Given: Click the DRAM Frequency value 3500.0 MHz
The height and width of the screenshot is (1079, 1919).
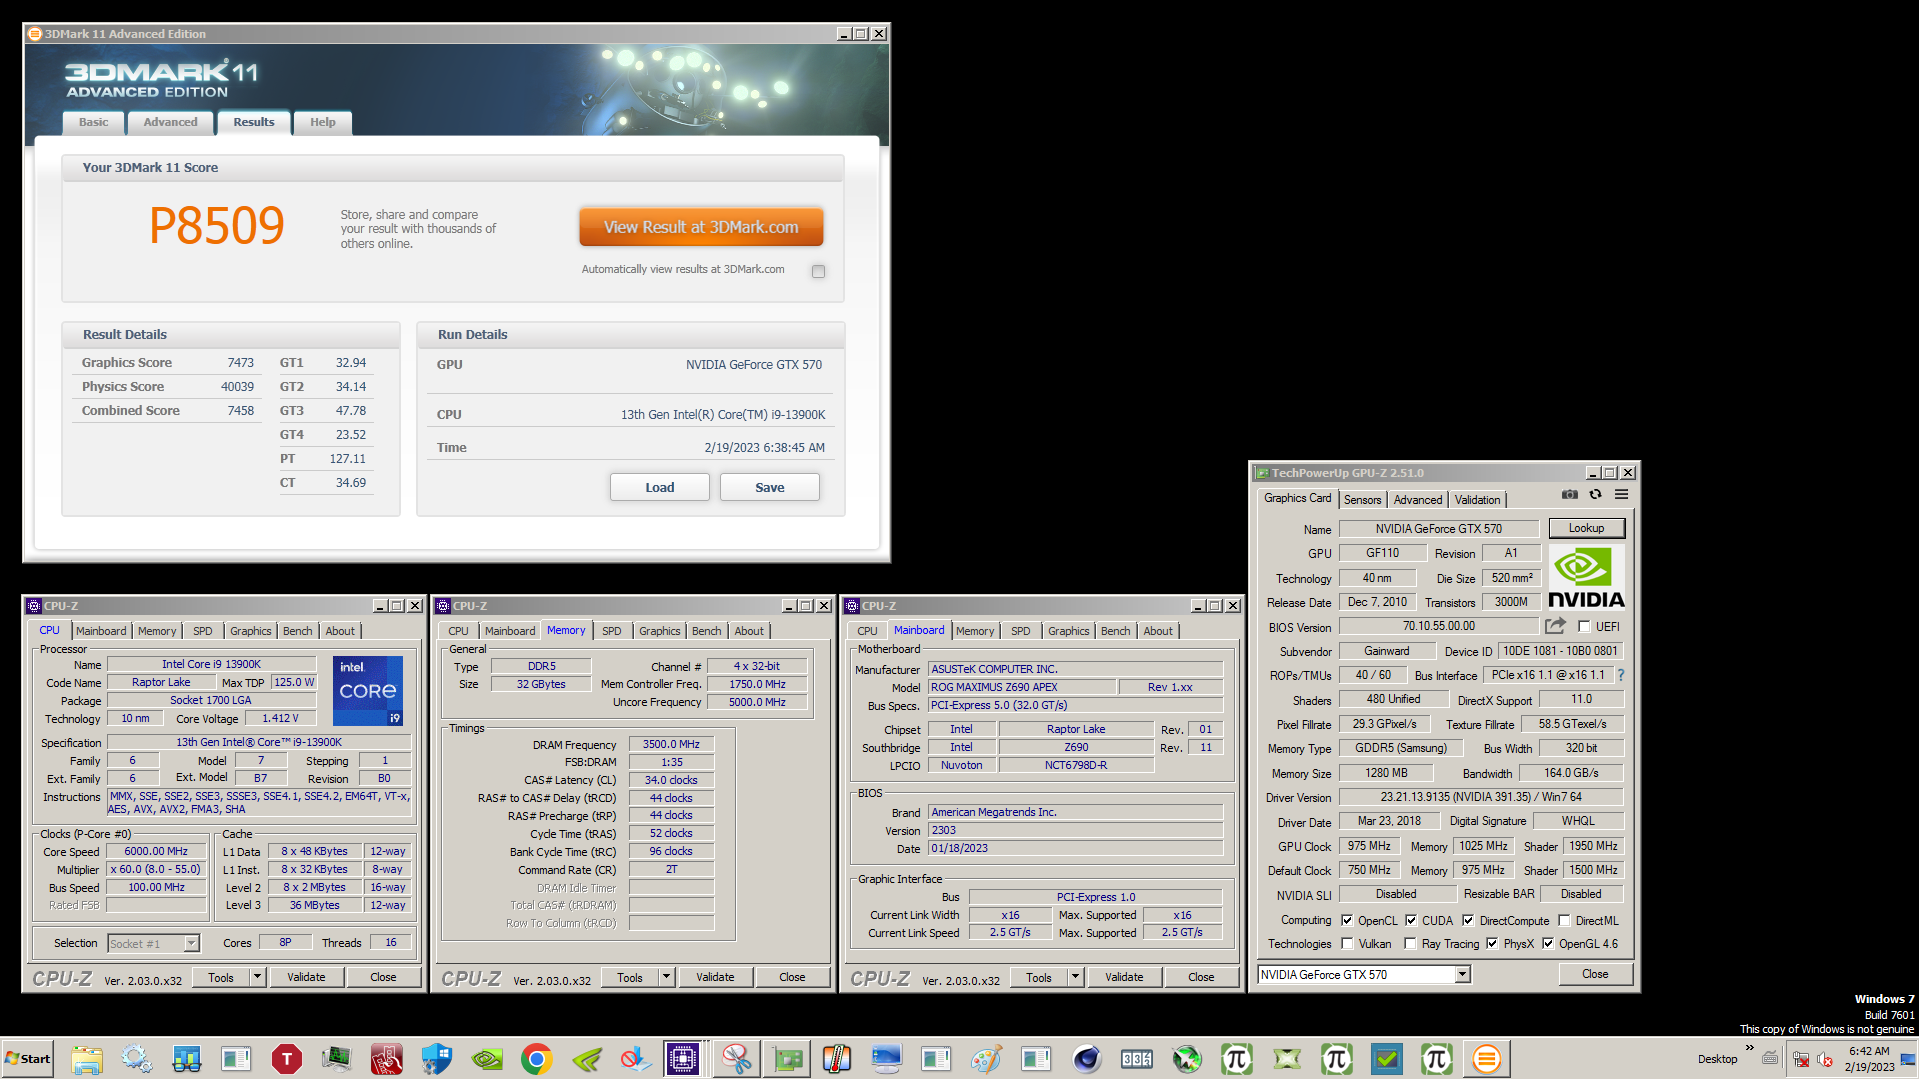Looking at the screenshot, I should pos(671,744).
